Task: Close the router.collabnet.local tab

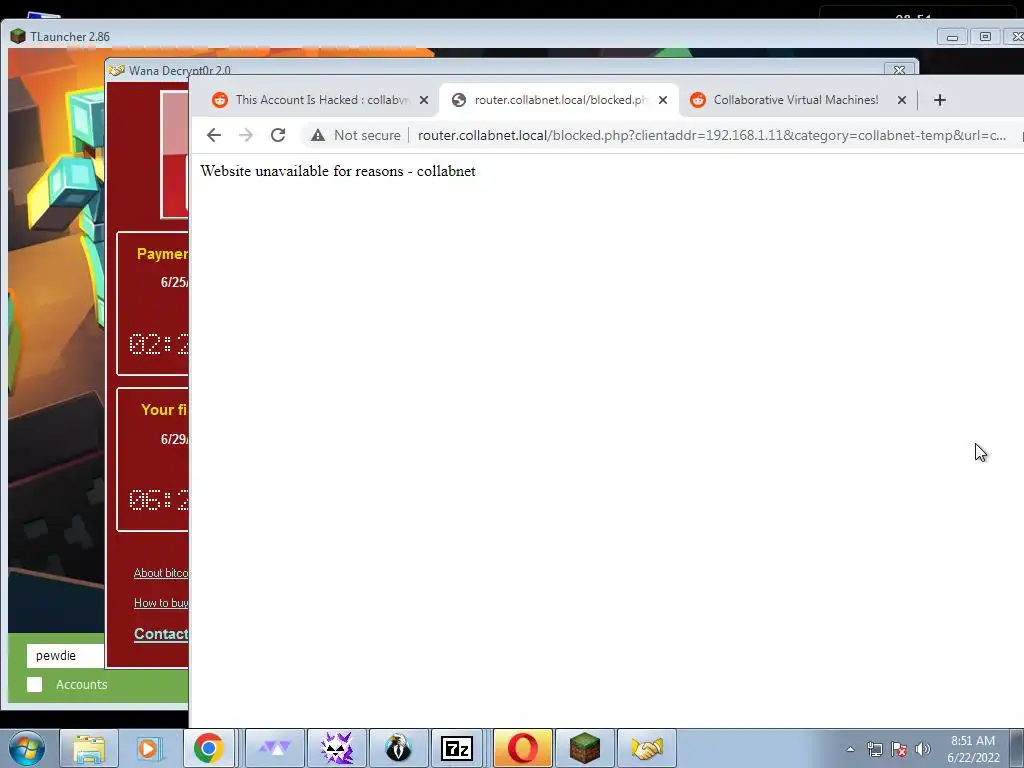Action: 663,100
